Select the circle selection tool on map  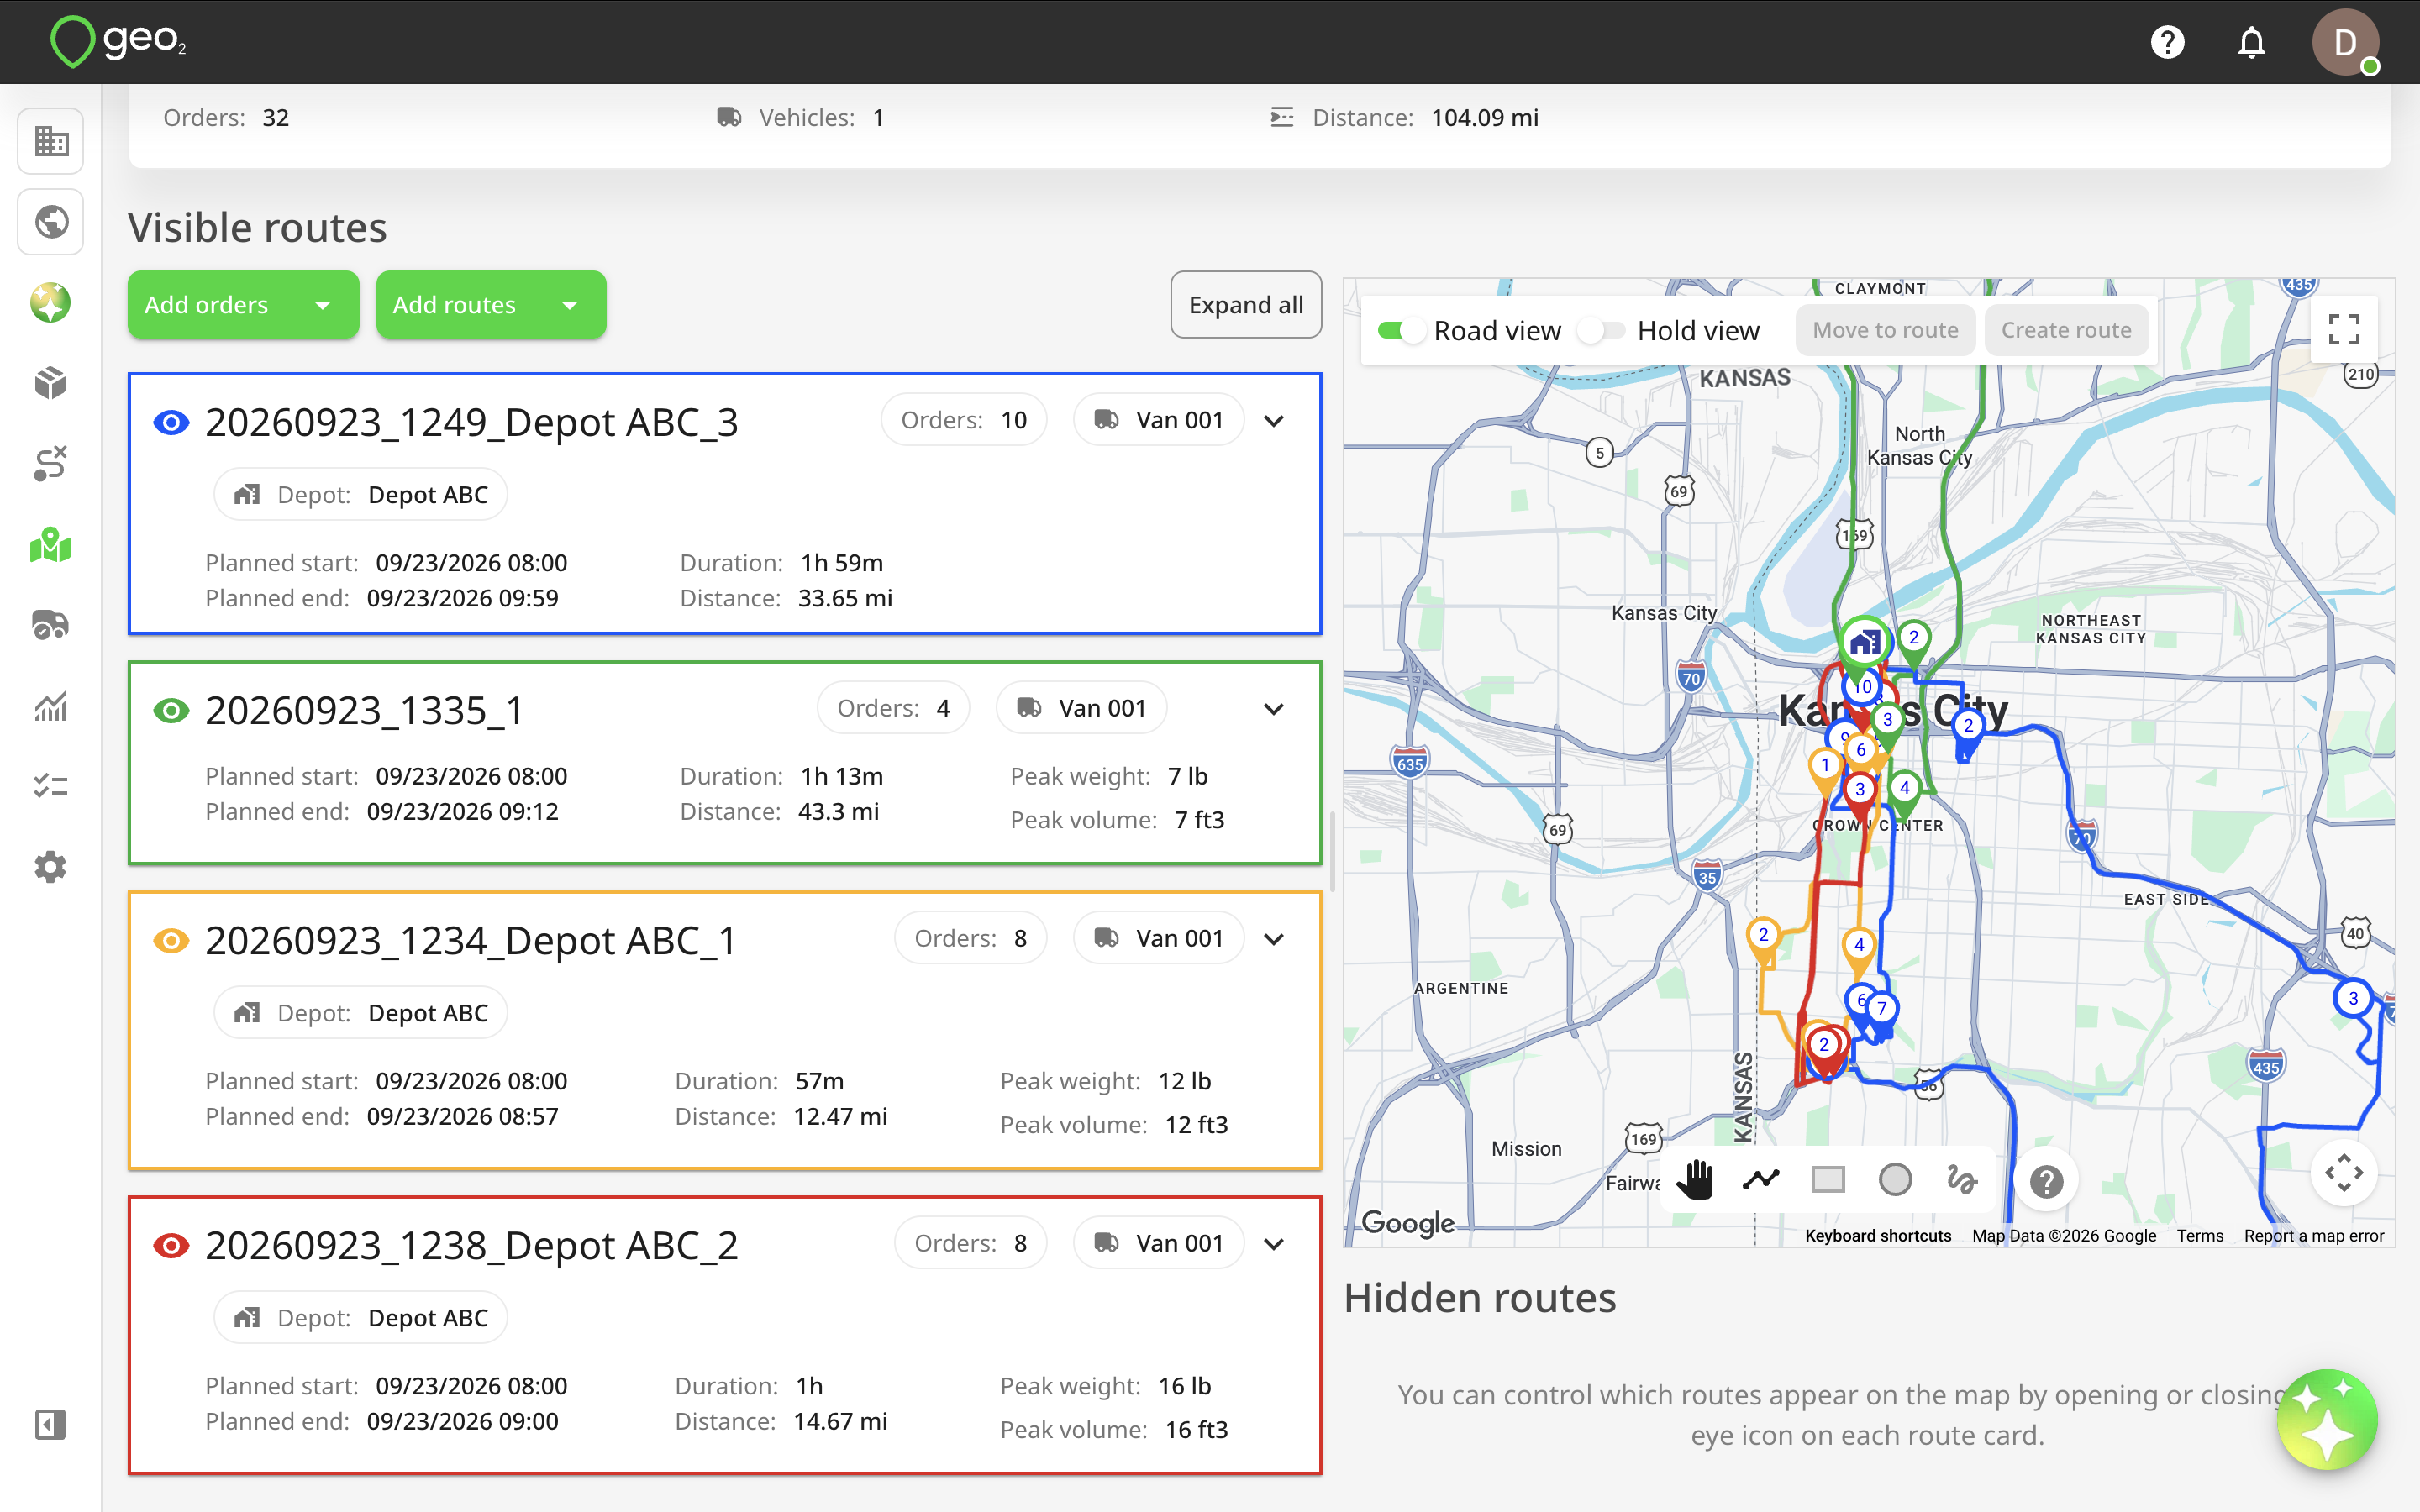point(1895,1180)
